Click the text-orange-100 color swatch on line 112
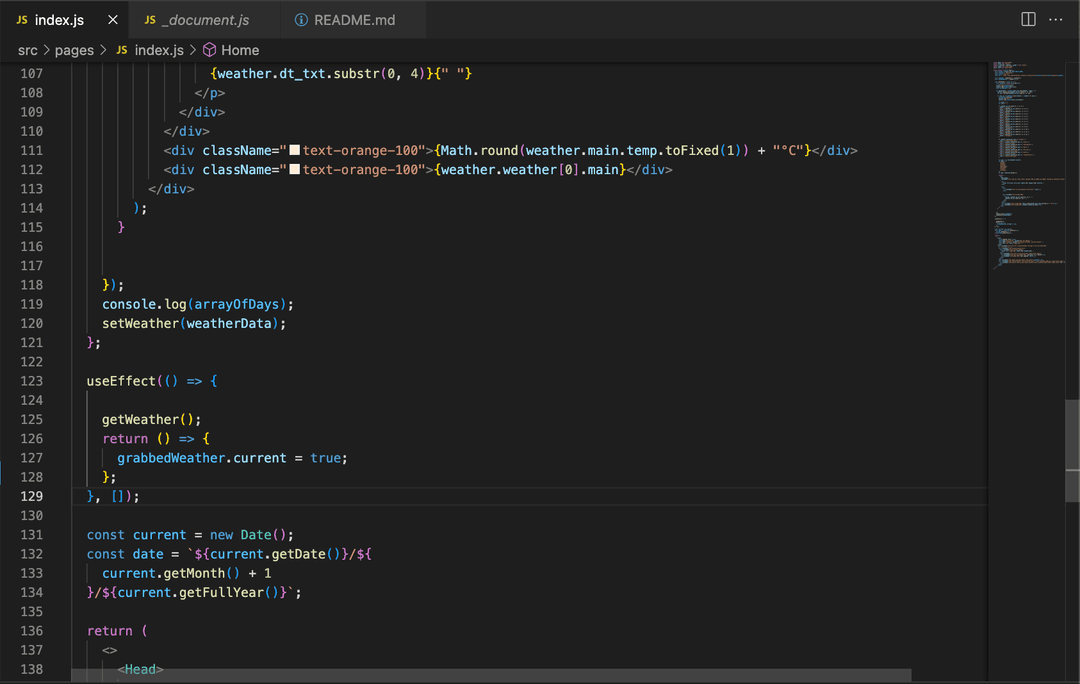 pos(295,170)
